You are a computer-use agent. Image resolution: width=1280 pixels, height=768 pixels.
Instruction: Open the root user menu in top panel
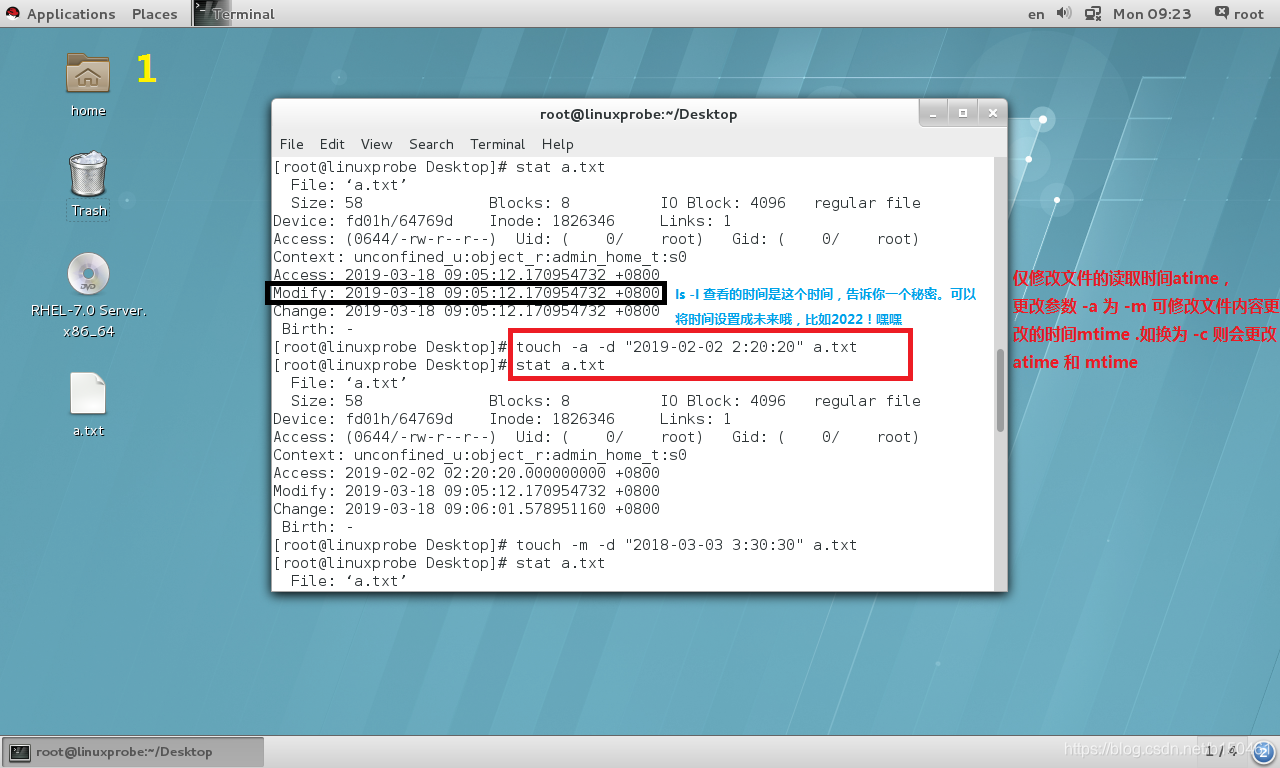(1239, 13)
